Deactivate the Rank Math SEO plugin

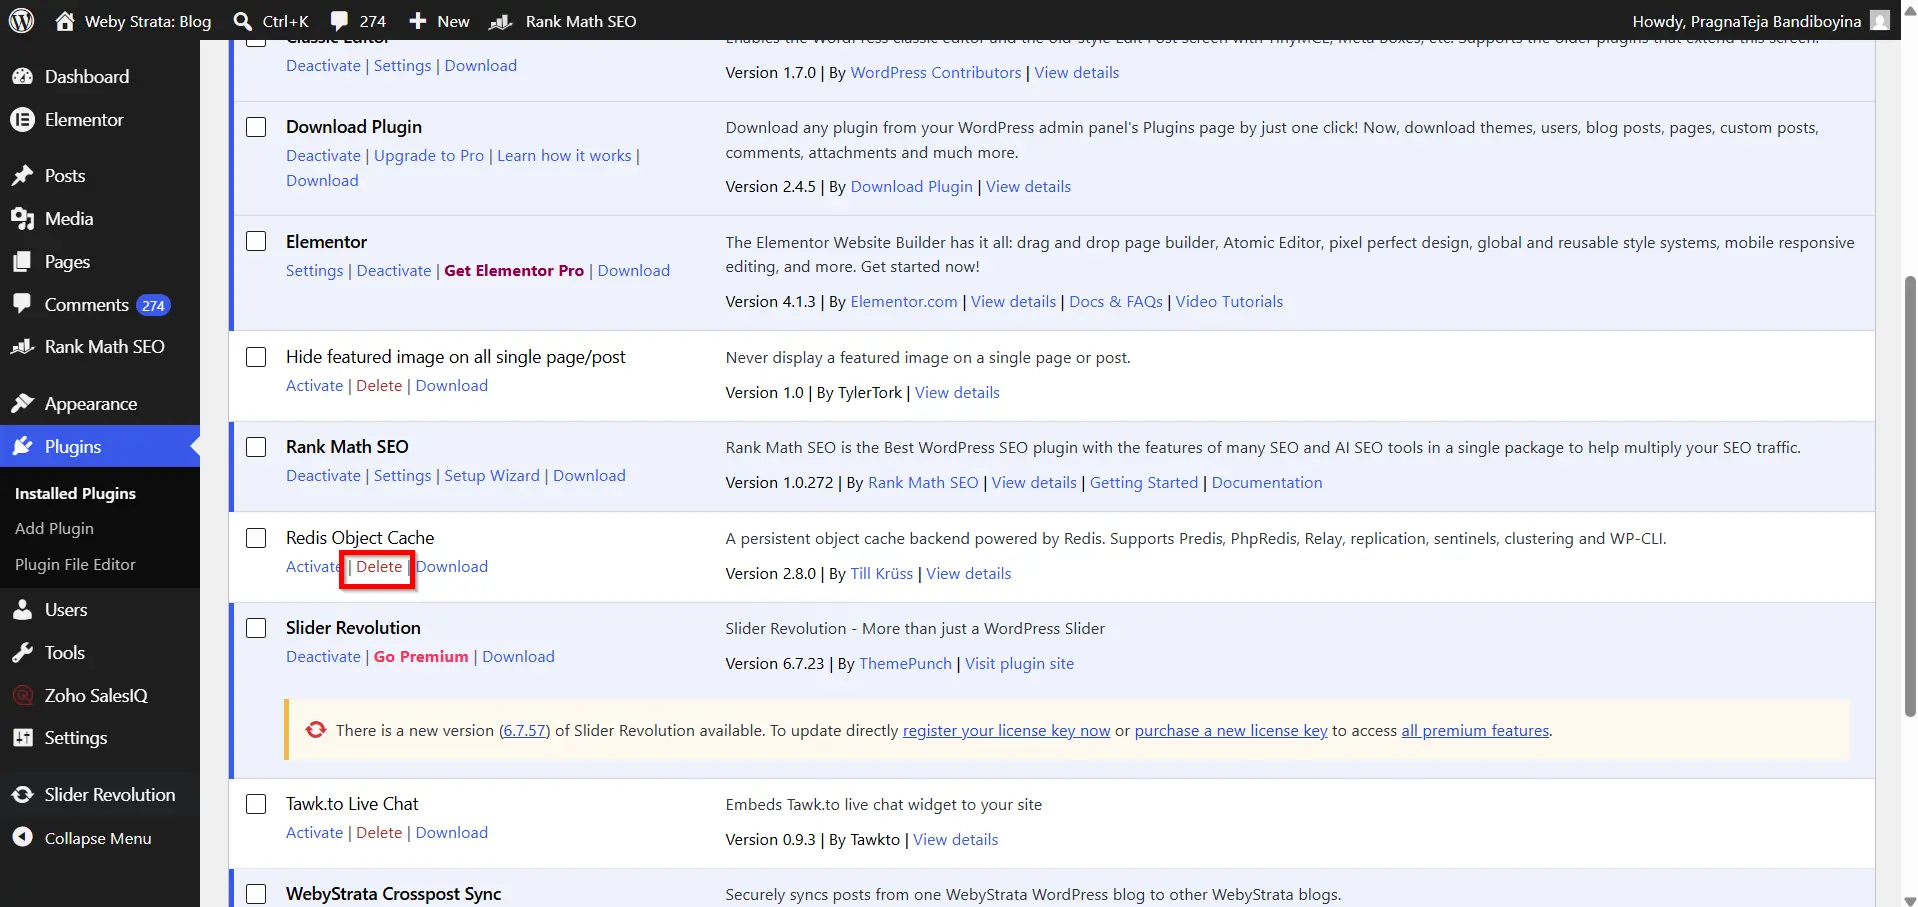(x=323, y=476)
